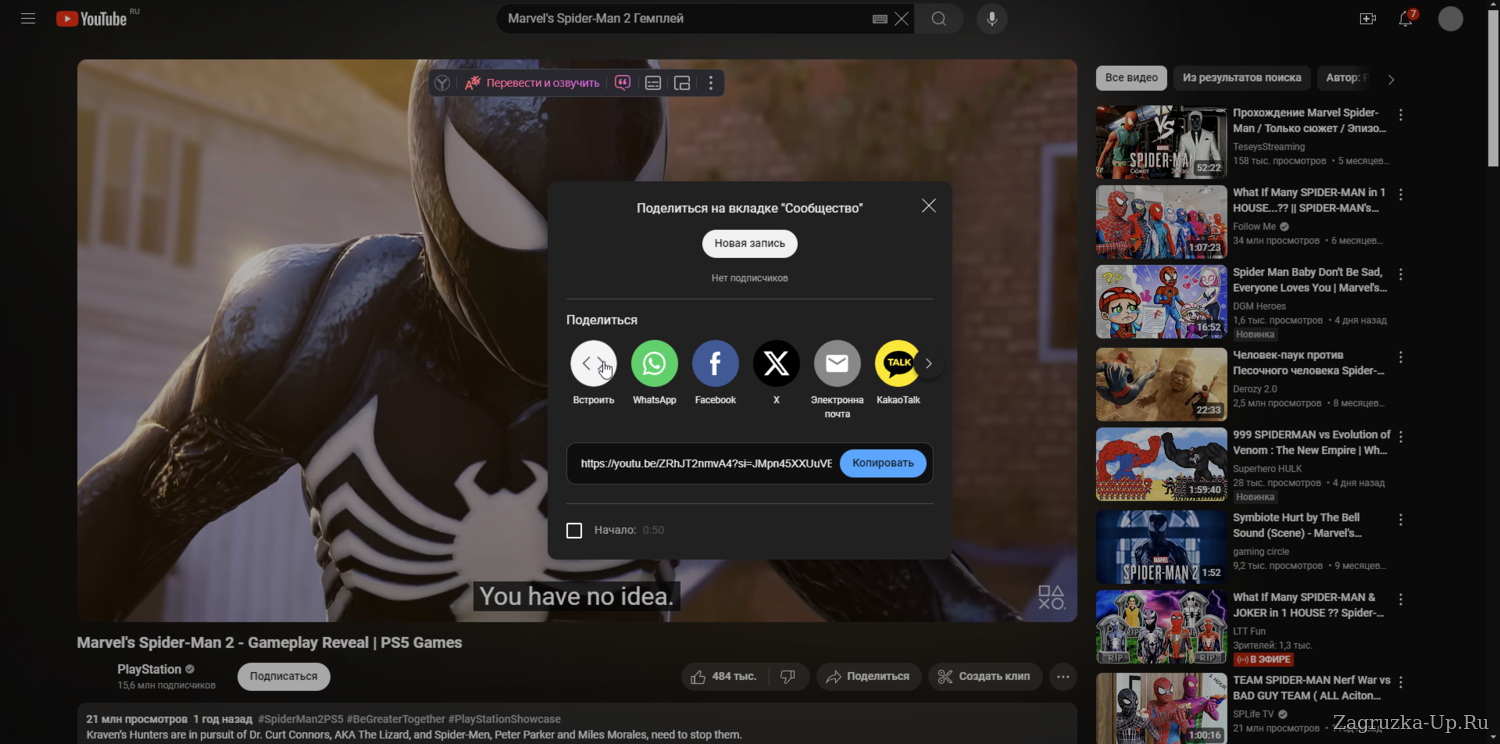
Task: Start voice search with the microphone
Action: [991, 19]
